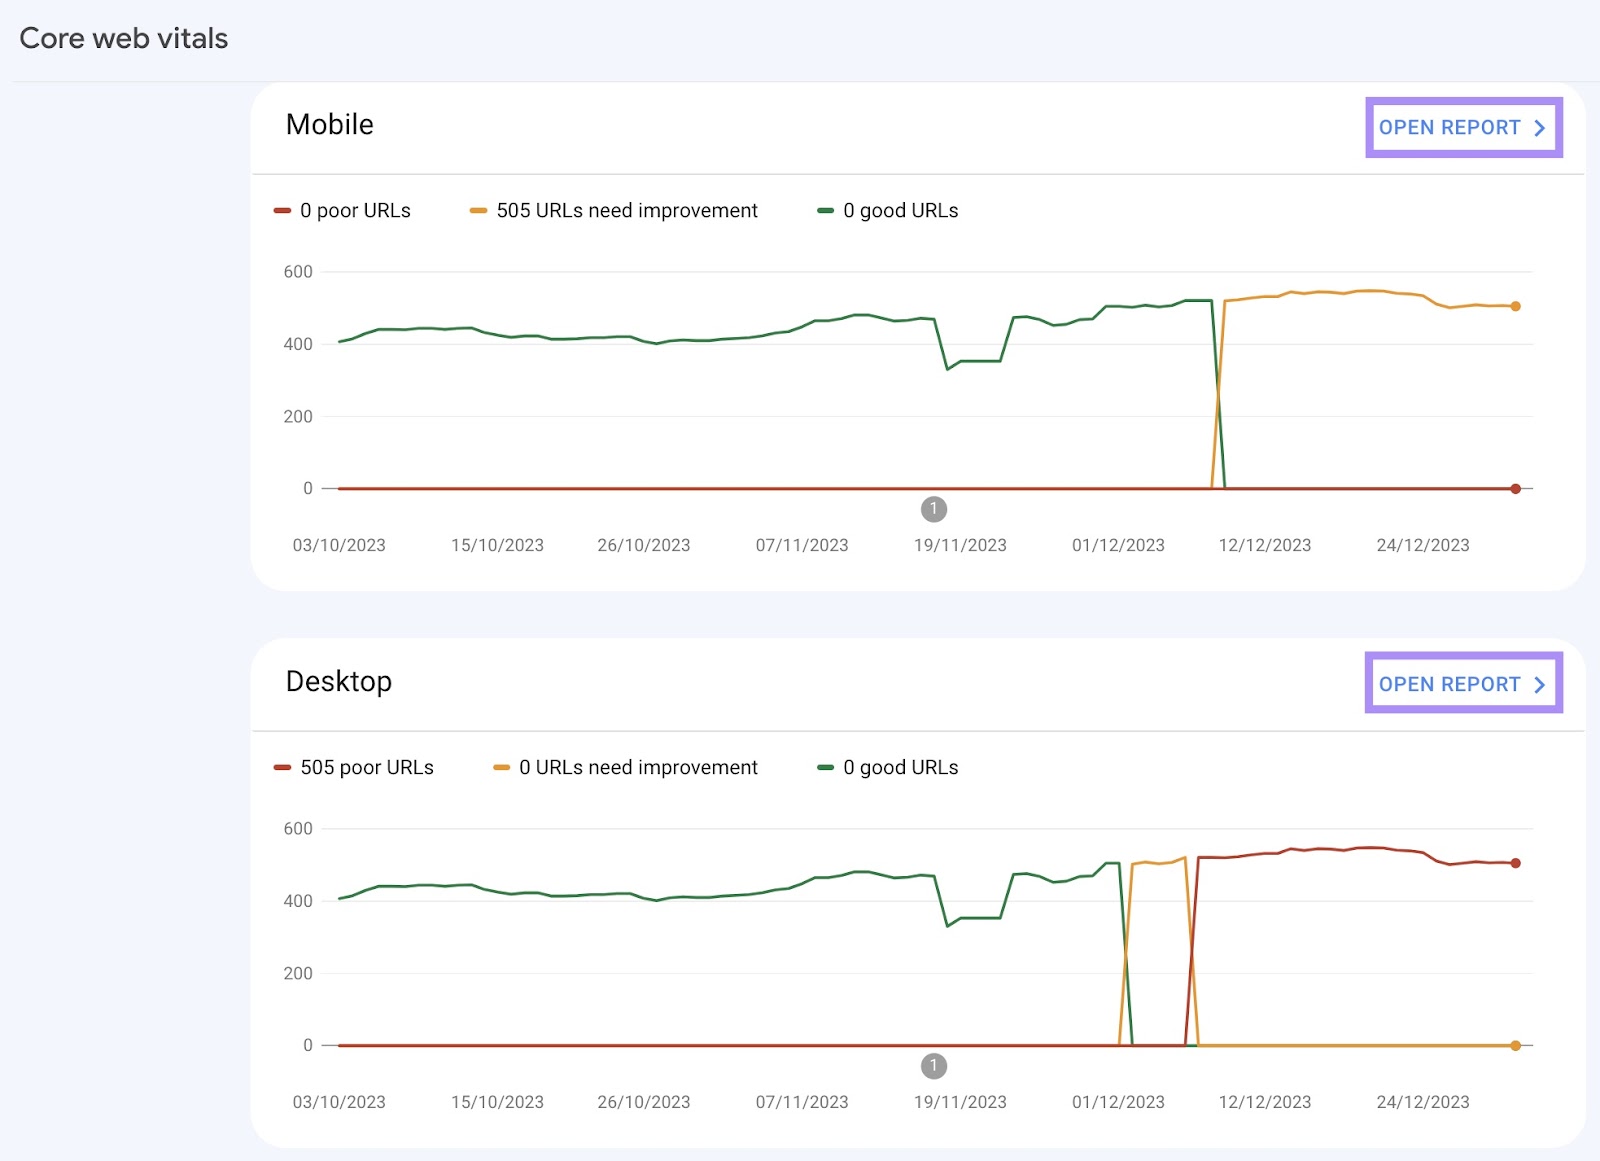Click the gray '1' annotation marker on Desktop chart
The image size is (1600, 1161).
(x=933, y=1066)
